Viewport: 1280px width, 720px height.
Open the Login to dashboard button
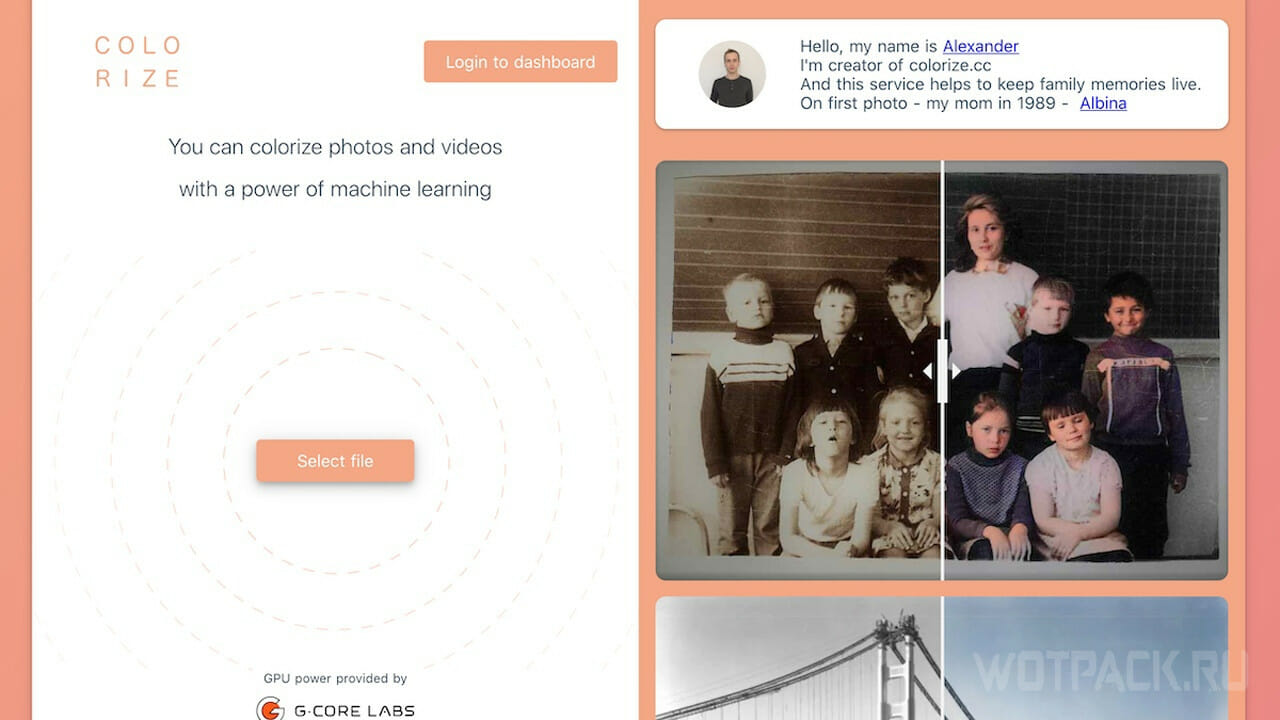click(520, 62)
